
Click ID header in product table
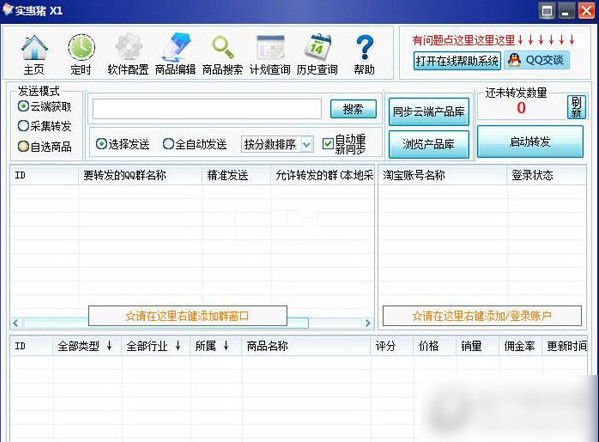click(31, 346)
